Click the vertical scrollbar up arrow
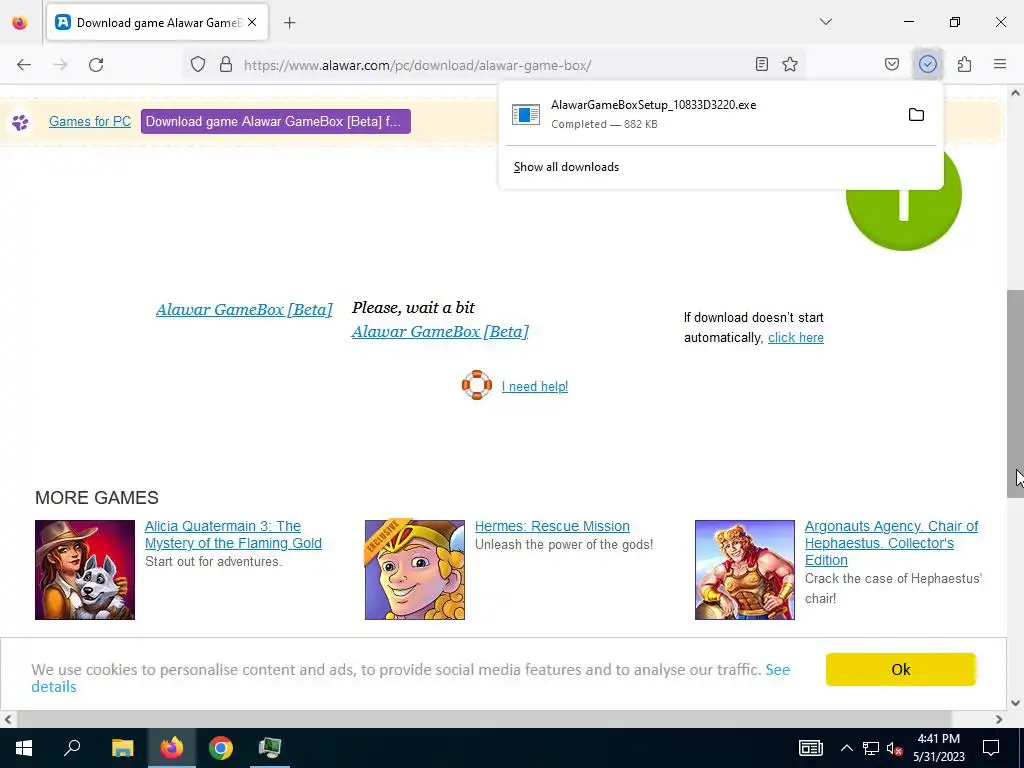The height and width of the screenshot is (768, 1024). pos(1015,93)
